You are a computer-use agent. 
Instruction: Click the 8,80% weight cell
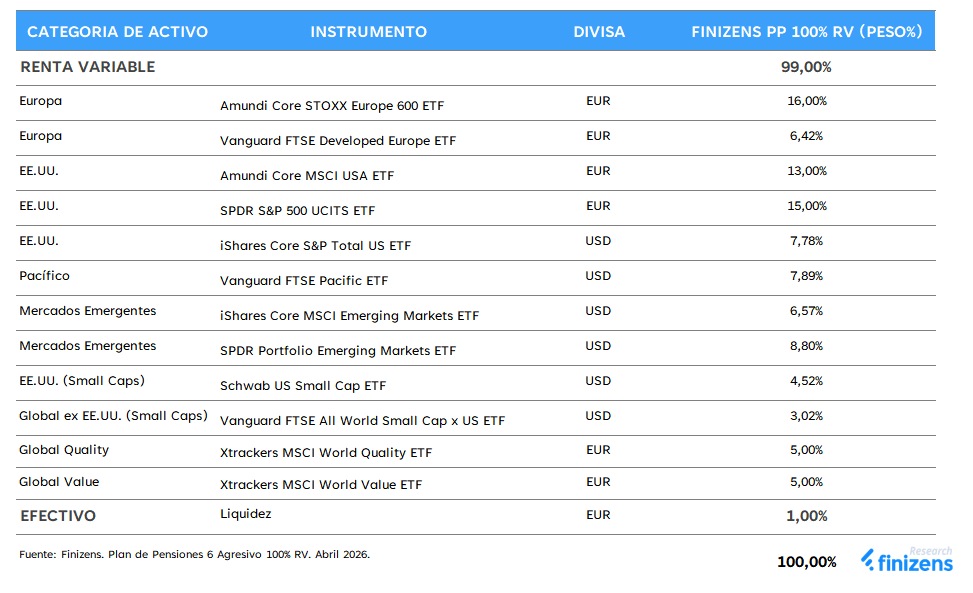[806, 346]
